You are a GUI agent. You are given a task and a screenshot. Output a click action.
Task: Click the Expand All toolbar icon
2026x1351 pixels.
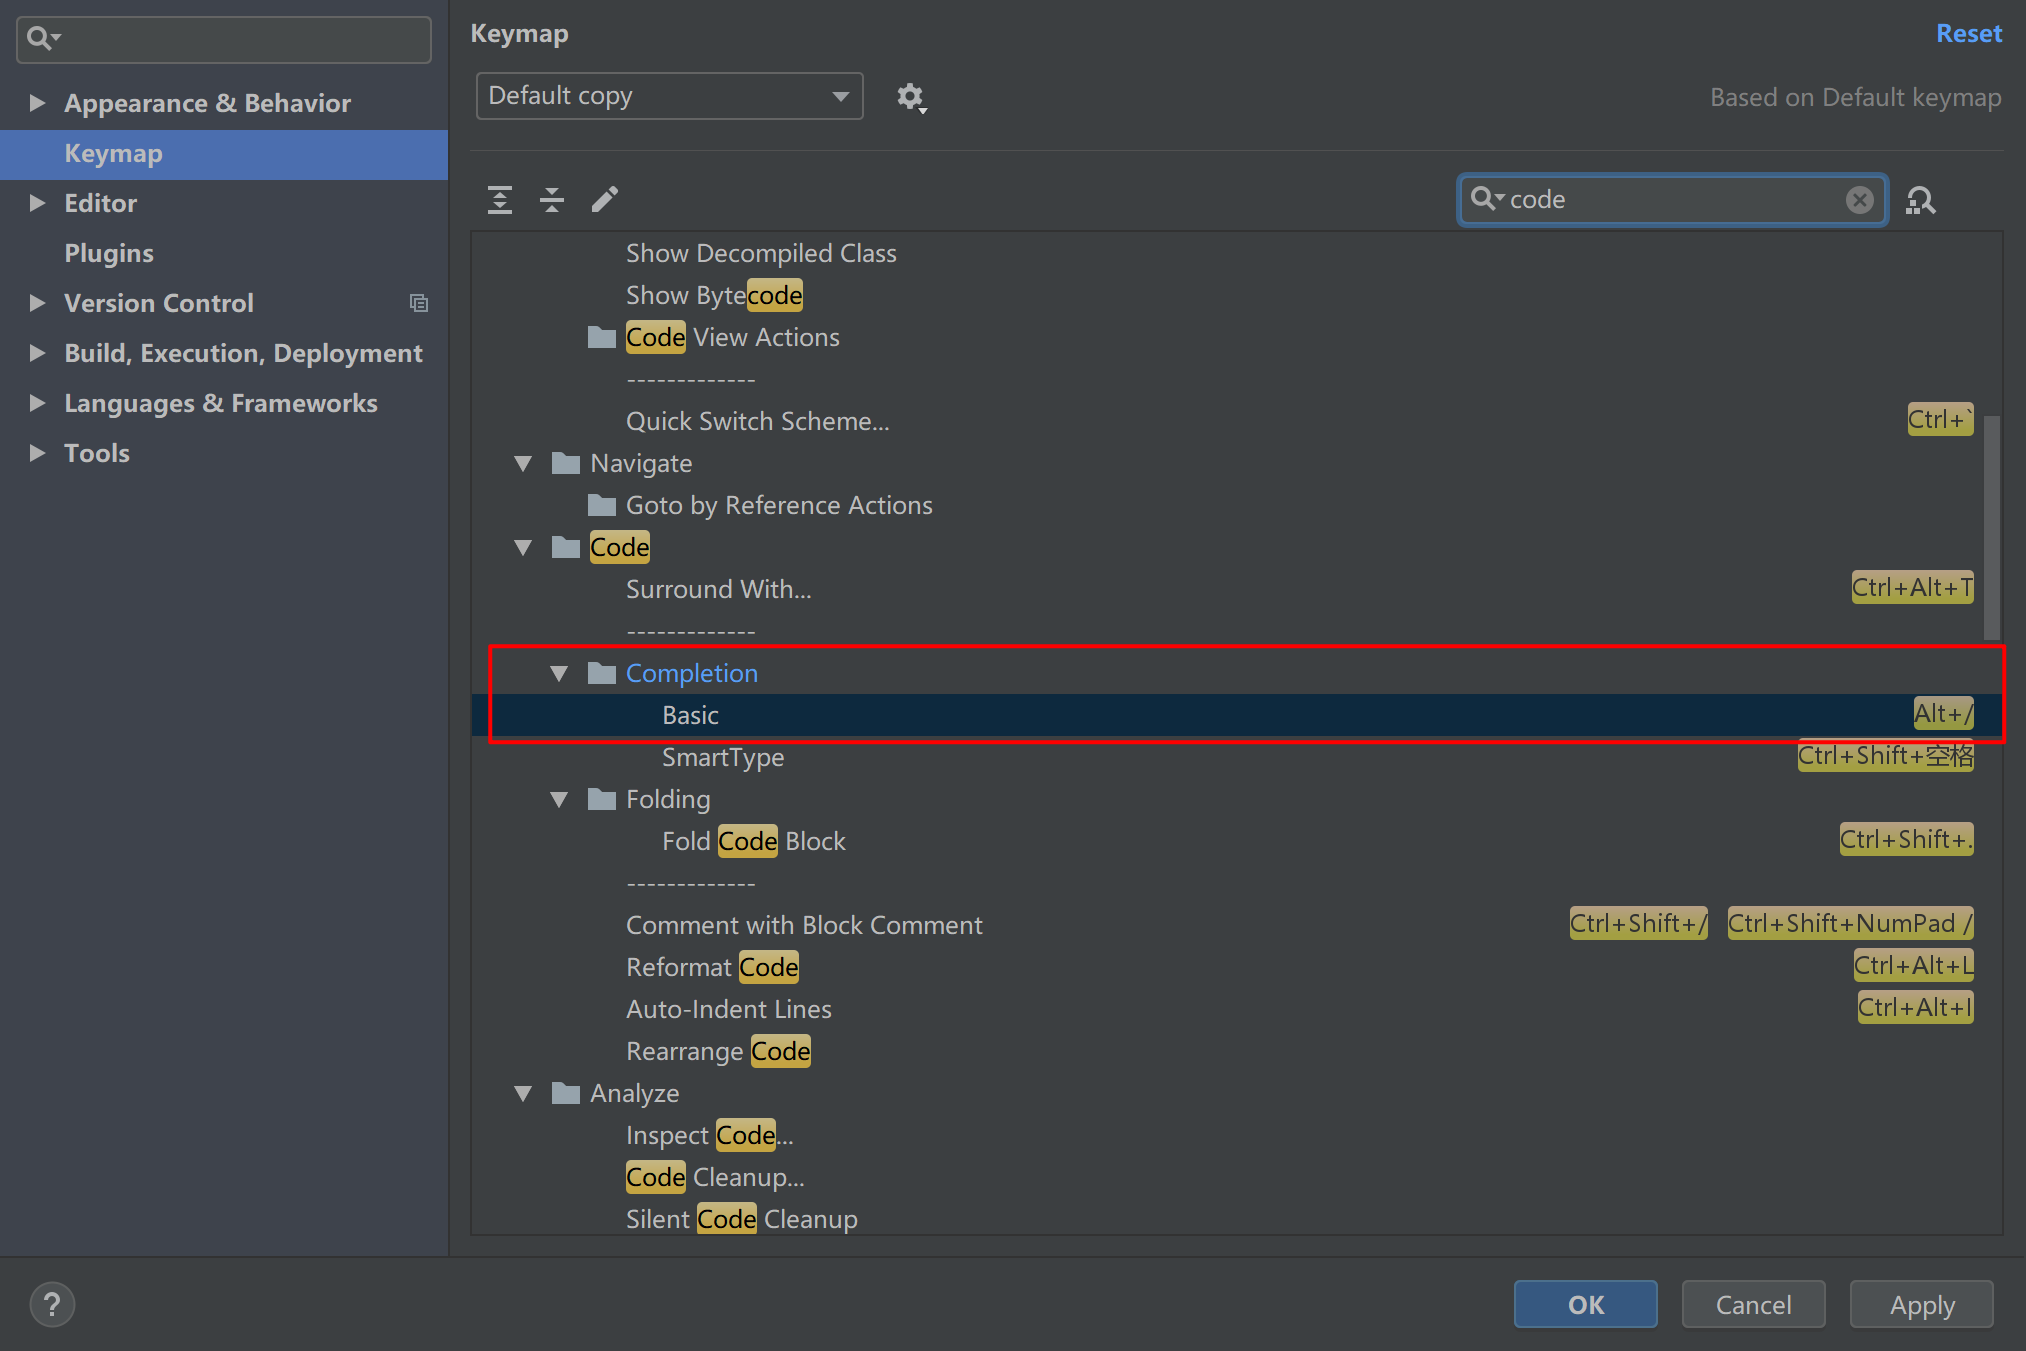click(500, 200)
